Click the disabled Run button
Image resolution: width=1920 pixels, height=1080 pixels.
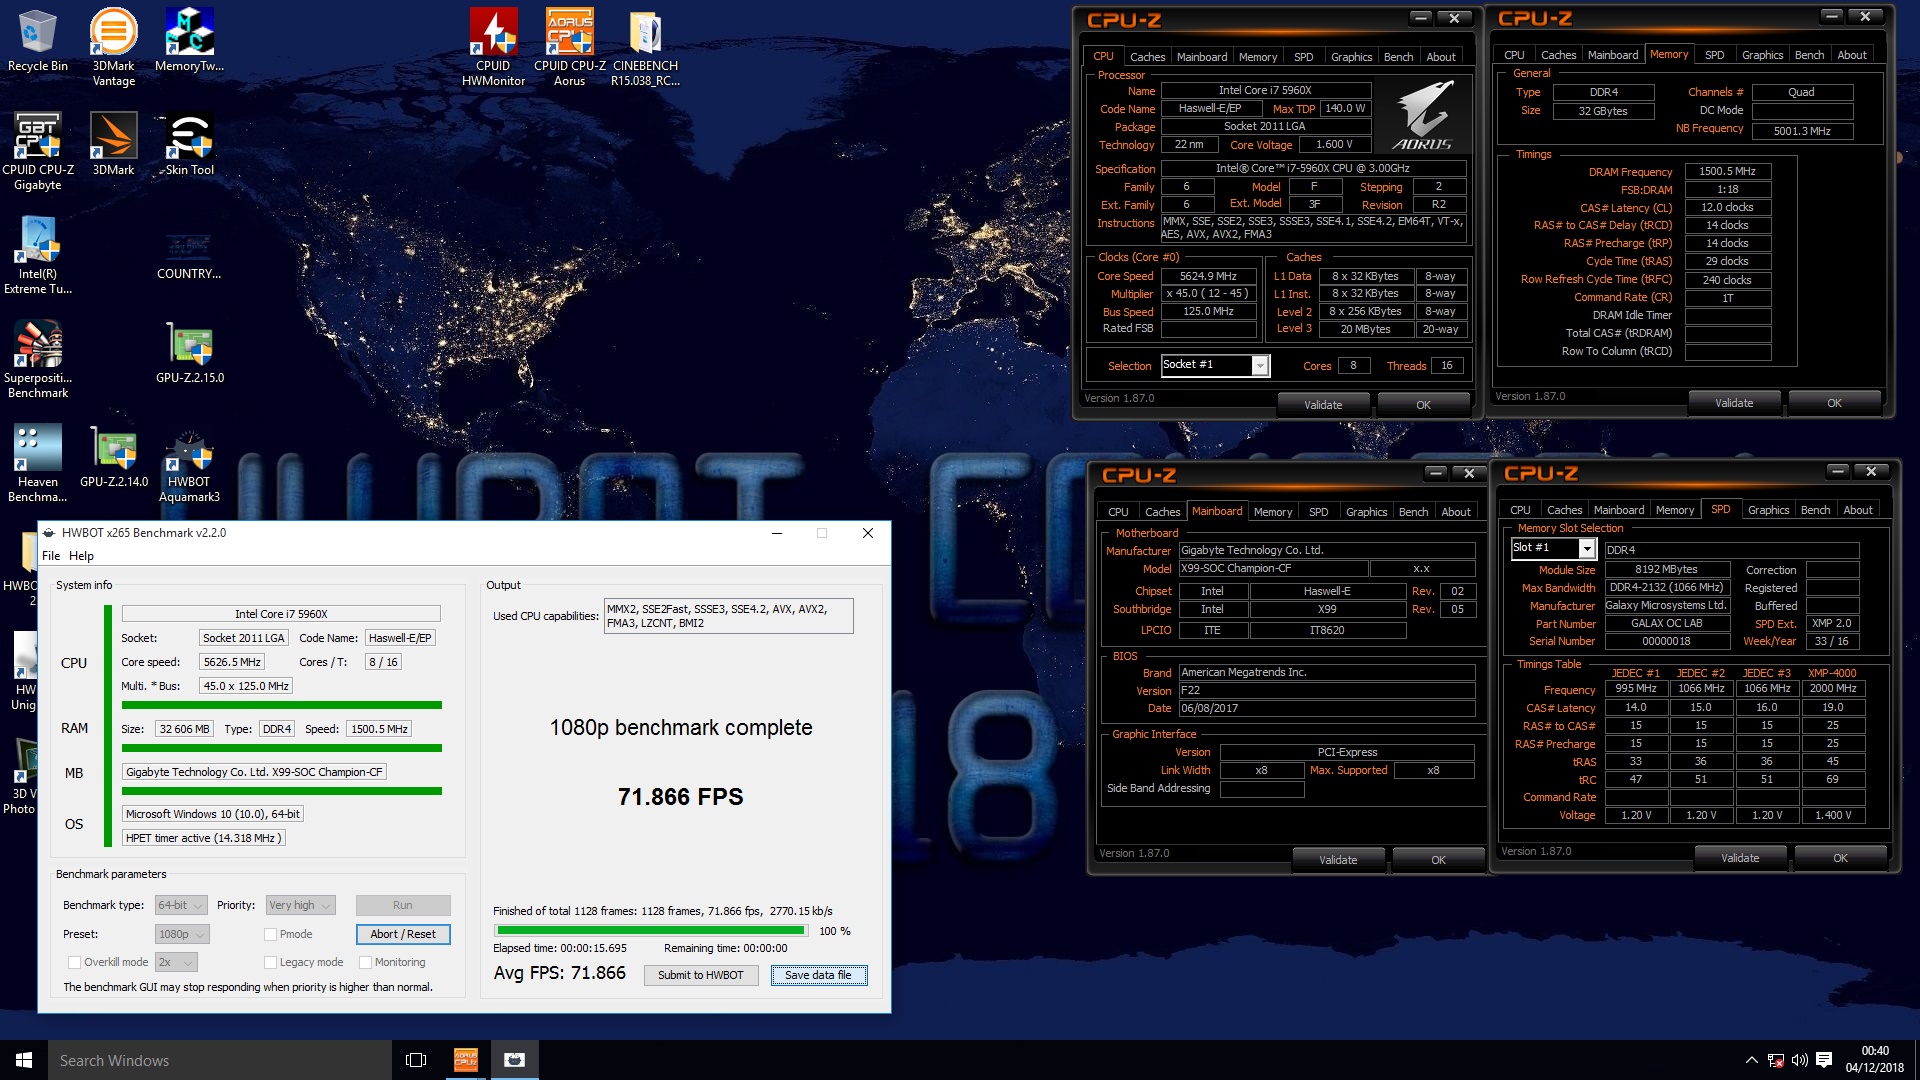pyautogui.click(x=403, y=905)
